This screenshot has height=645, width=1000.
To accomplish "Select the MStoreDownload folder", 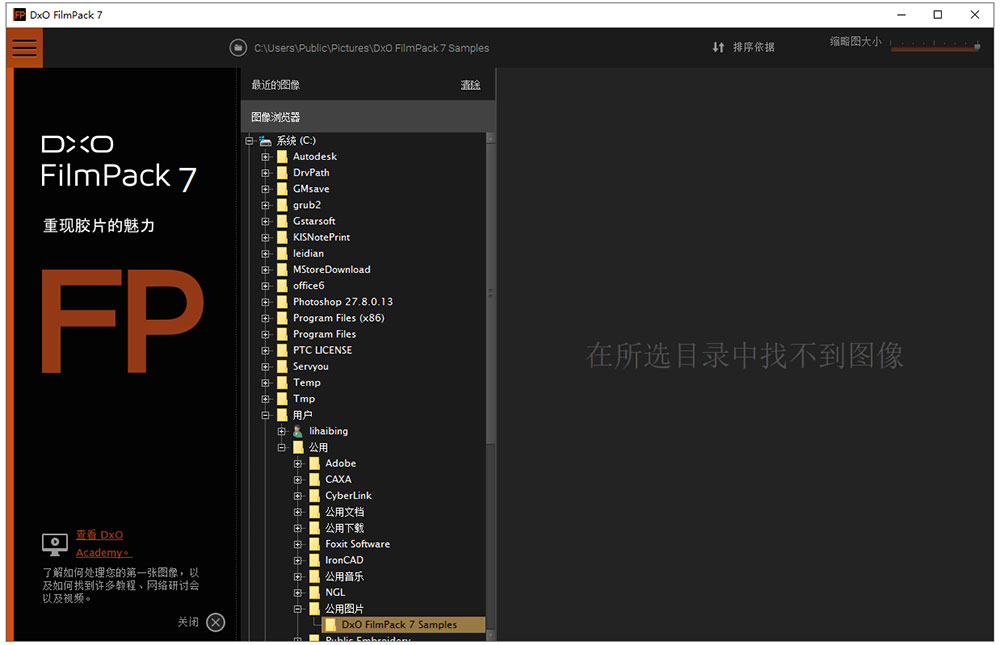I will tap(332, 269).
